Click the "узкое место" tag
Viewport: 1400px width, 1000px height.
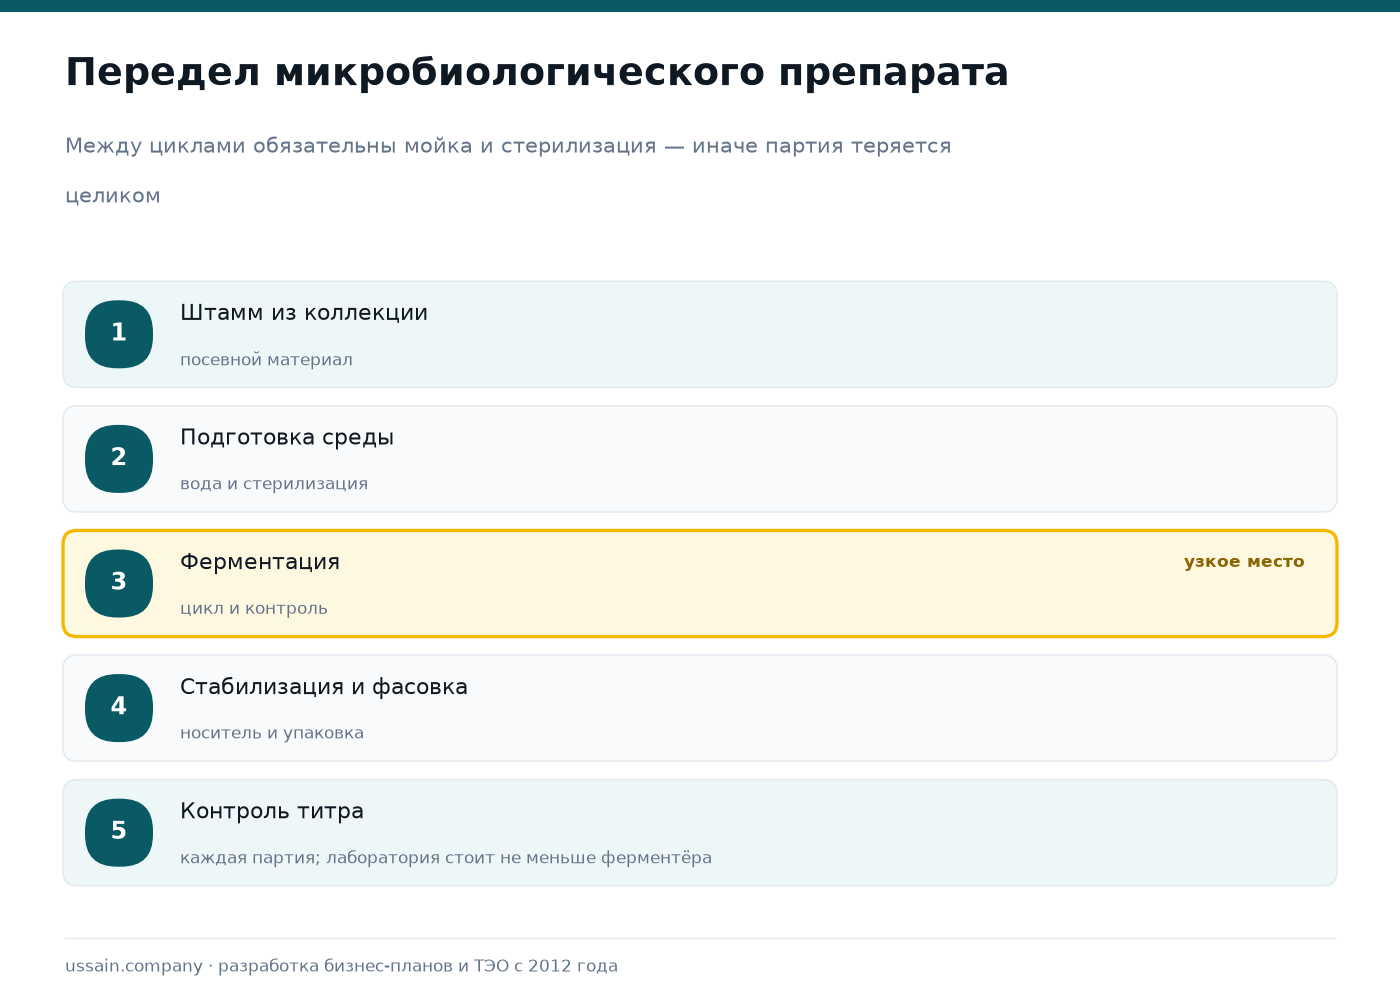pyautogui.click(x=1244, y=562)
